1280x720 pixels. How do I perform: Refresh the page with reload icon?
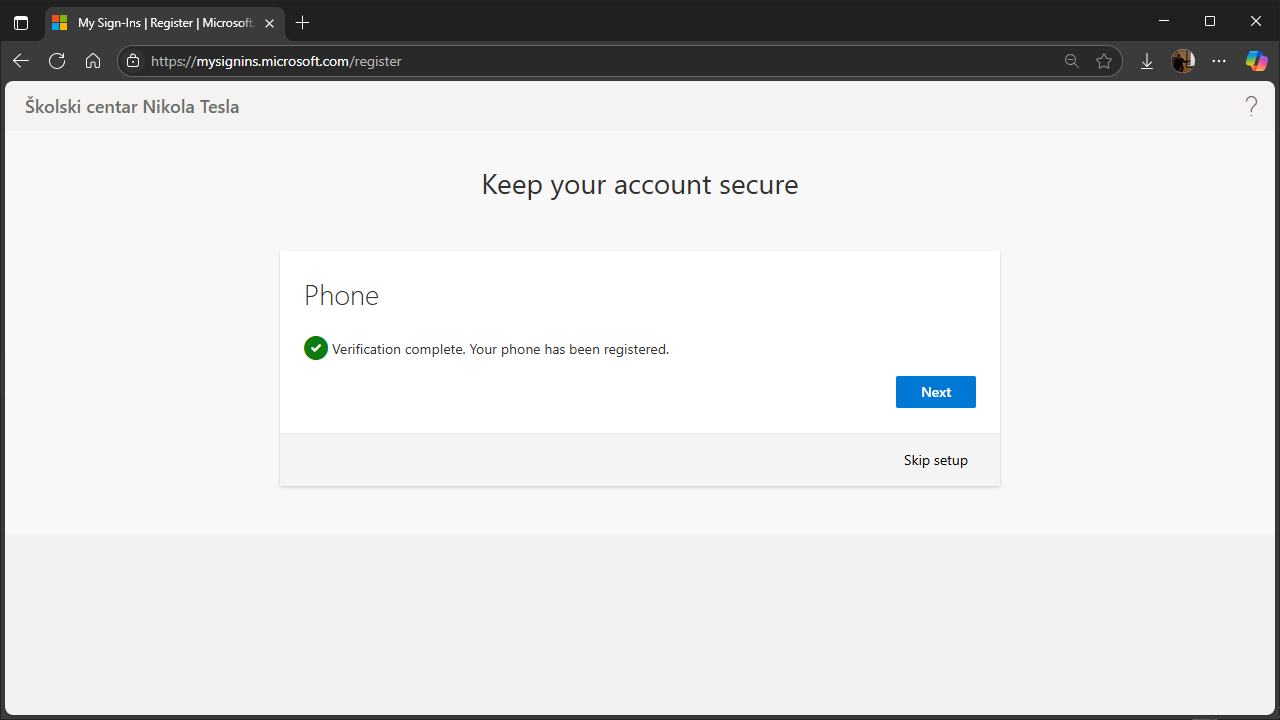(57, 61)
